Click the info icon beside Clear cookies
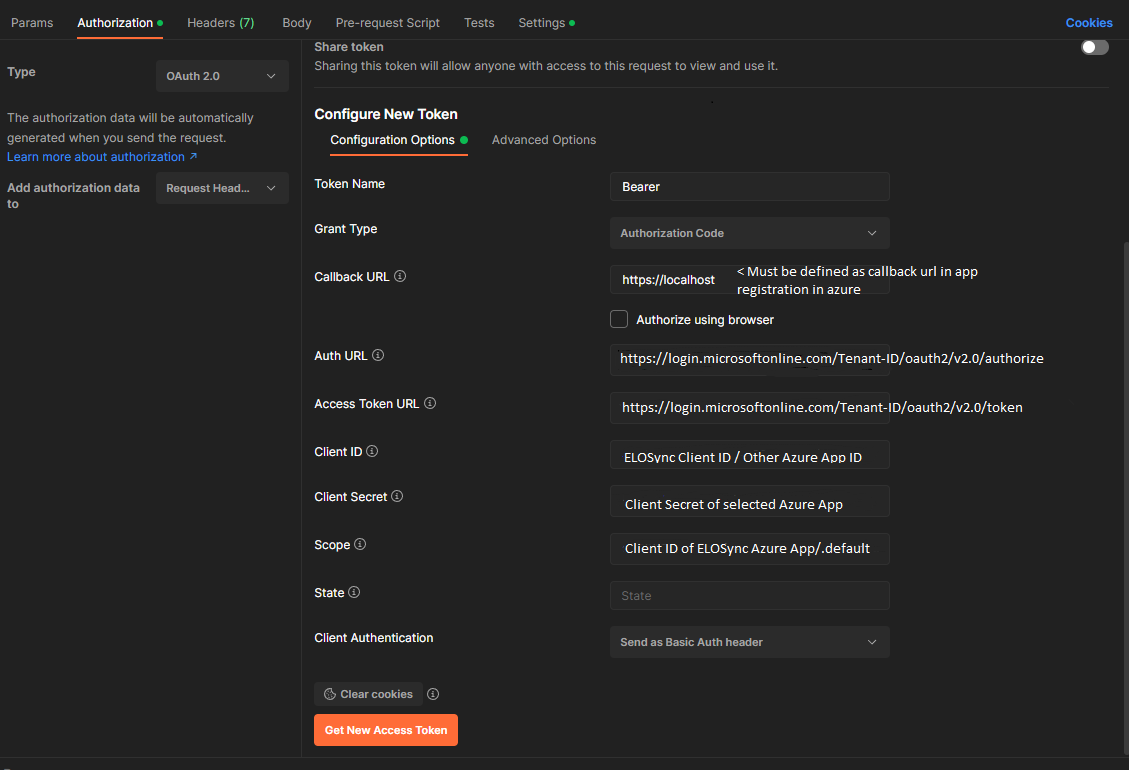Screen dimensions: 1129x770 click(432, 693)
